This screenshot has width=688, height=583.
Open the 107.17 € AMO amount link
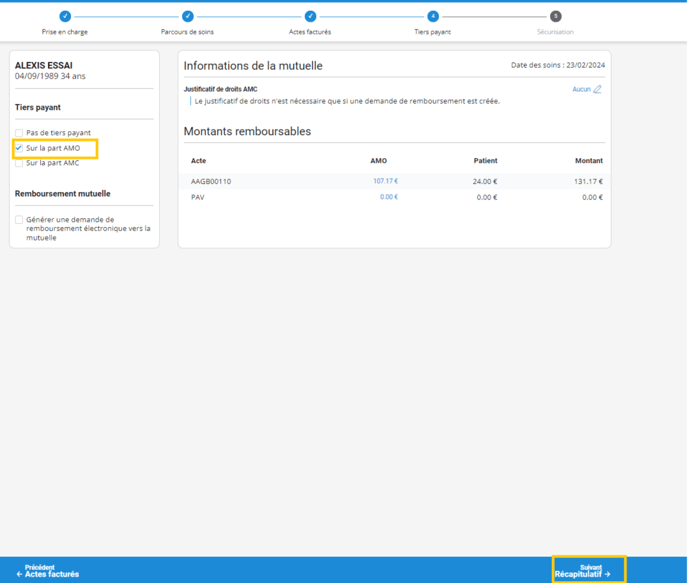click(385, 181)
